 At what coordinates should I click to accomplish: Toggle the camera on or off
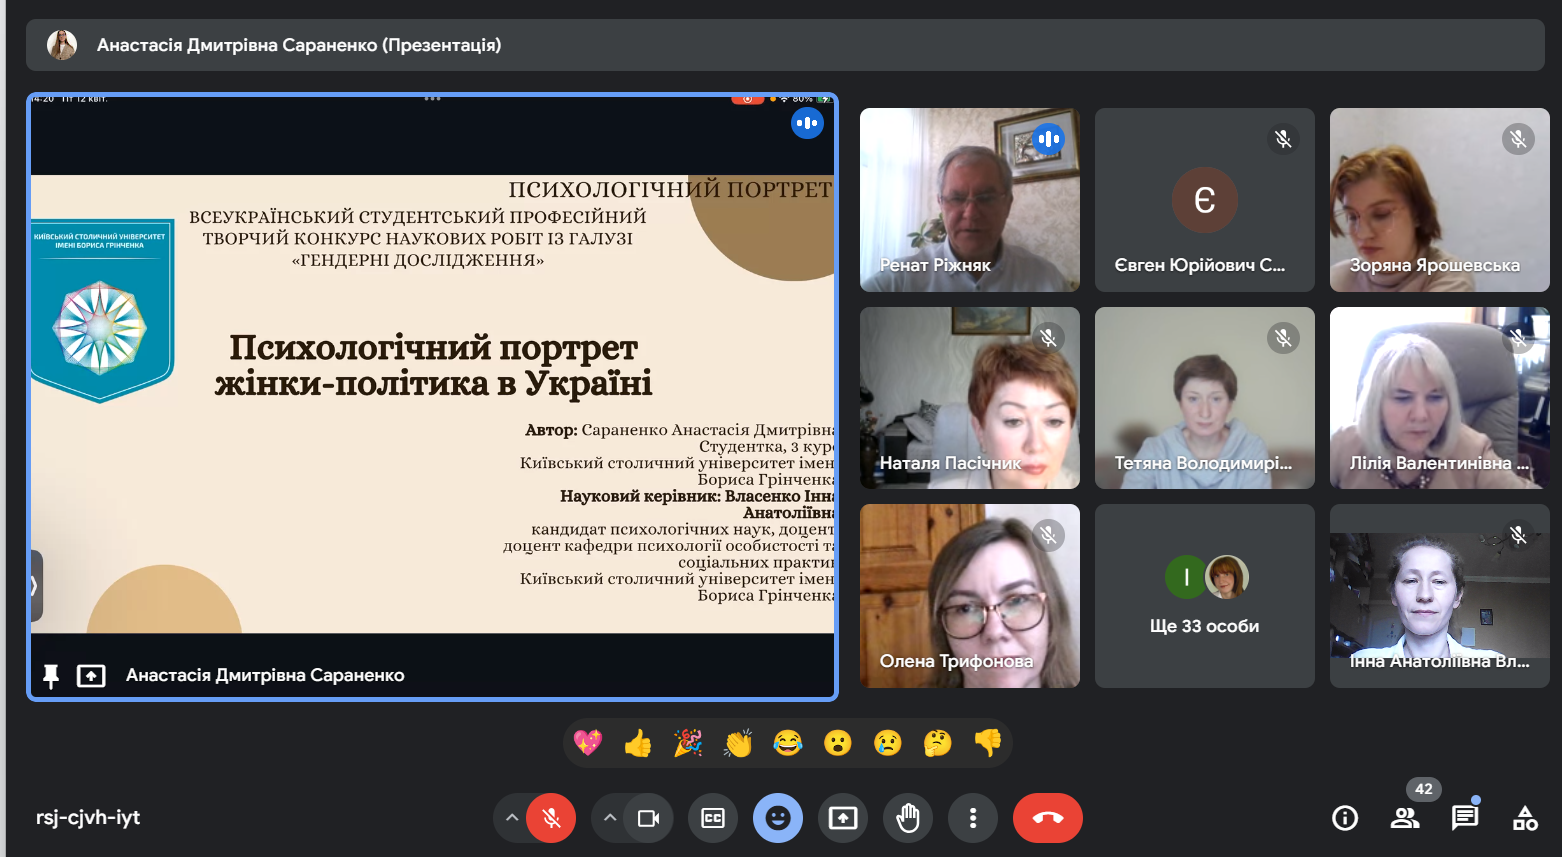(x=648, y=818)
